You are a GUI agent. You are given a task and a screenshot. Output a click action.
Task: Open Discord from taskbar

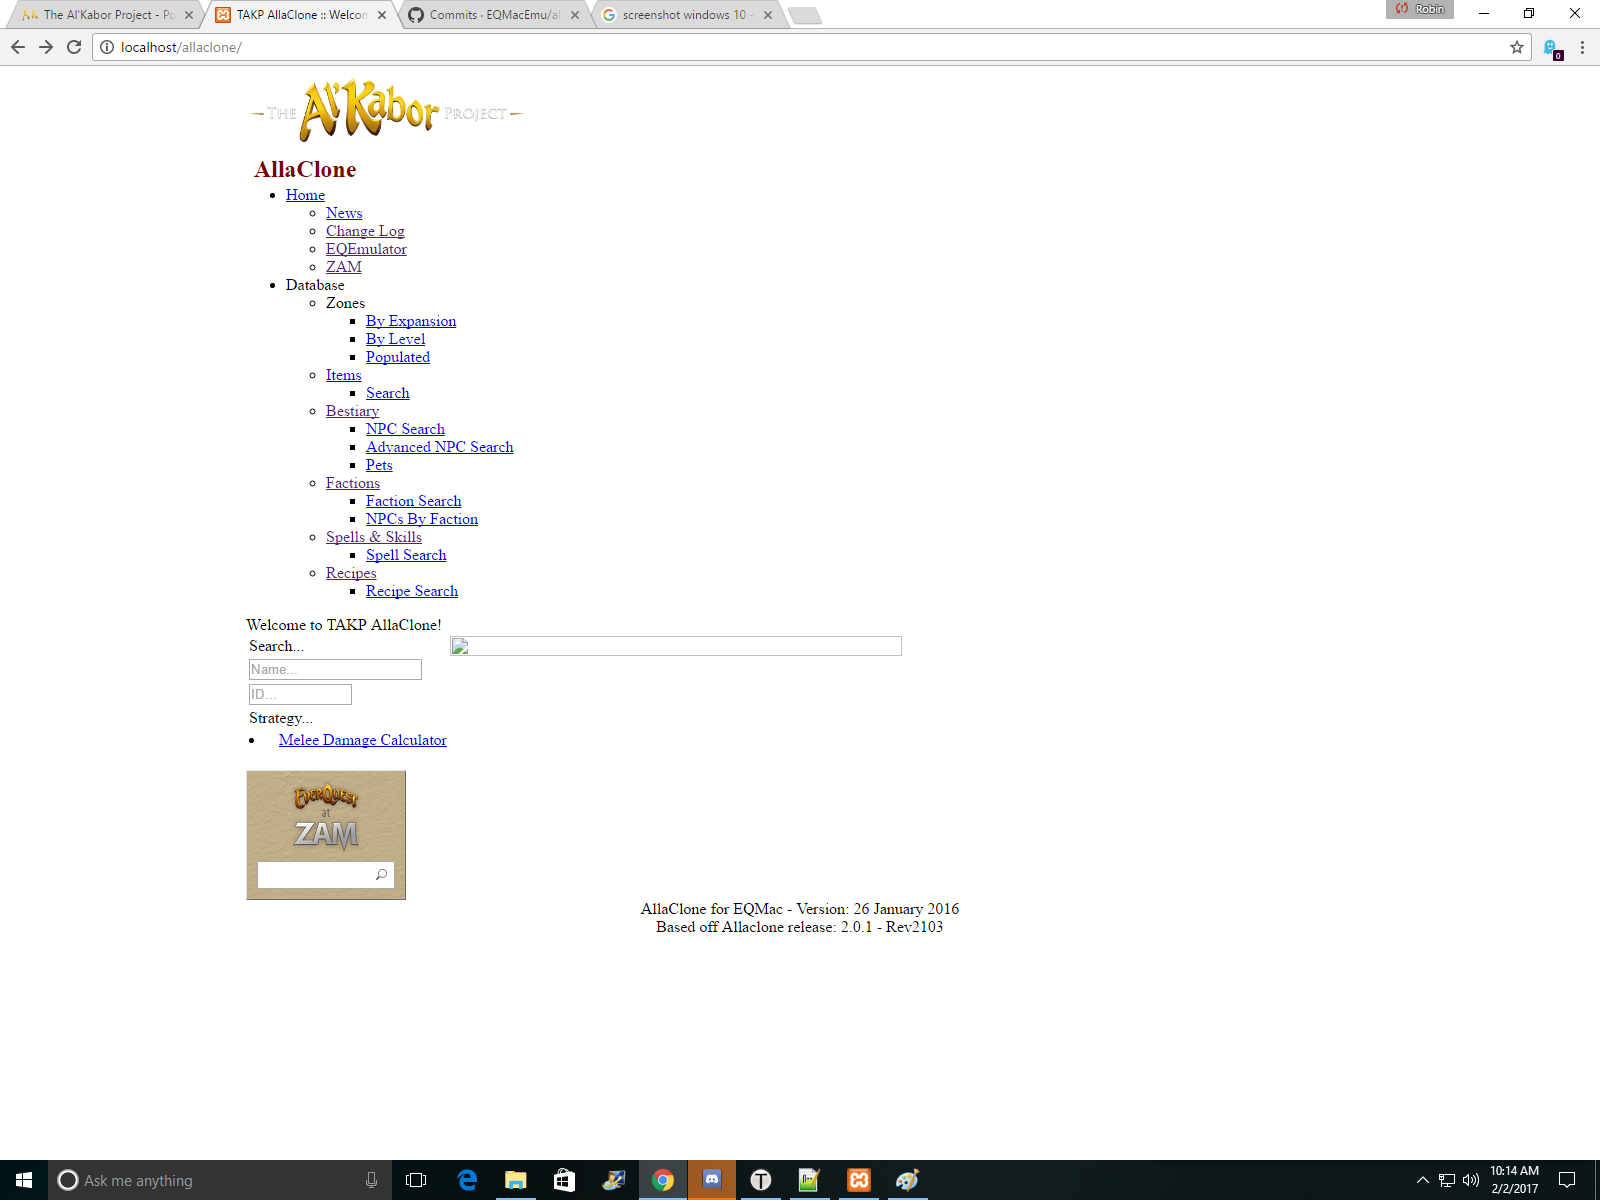[712, 1180]
